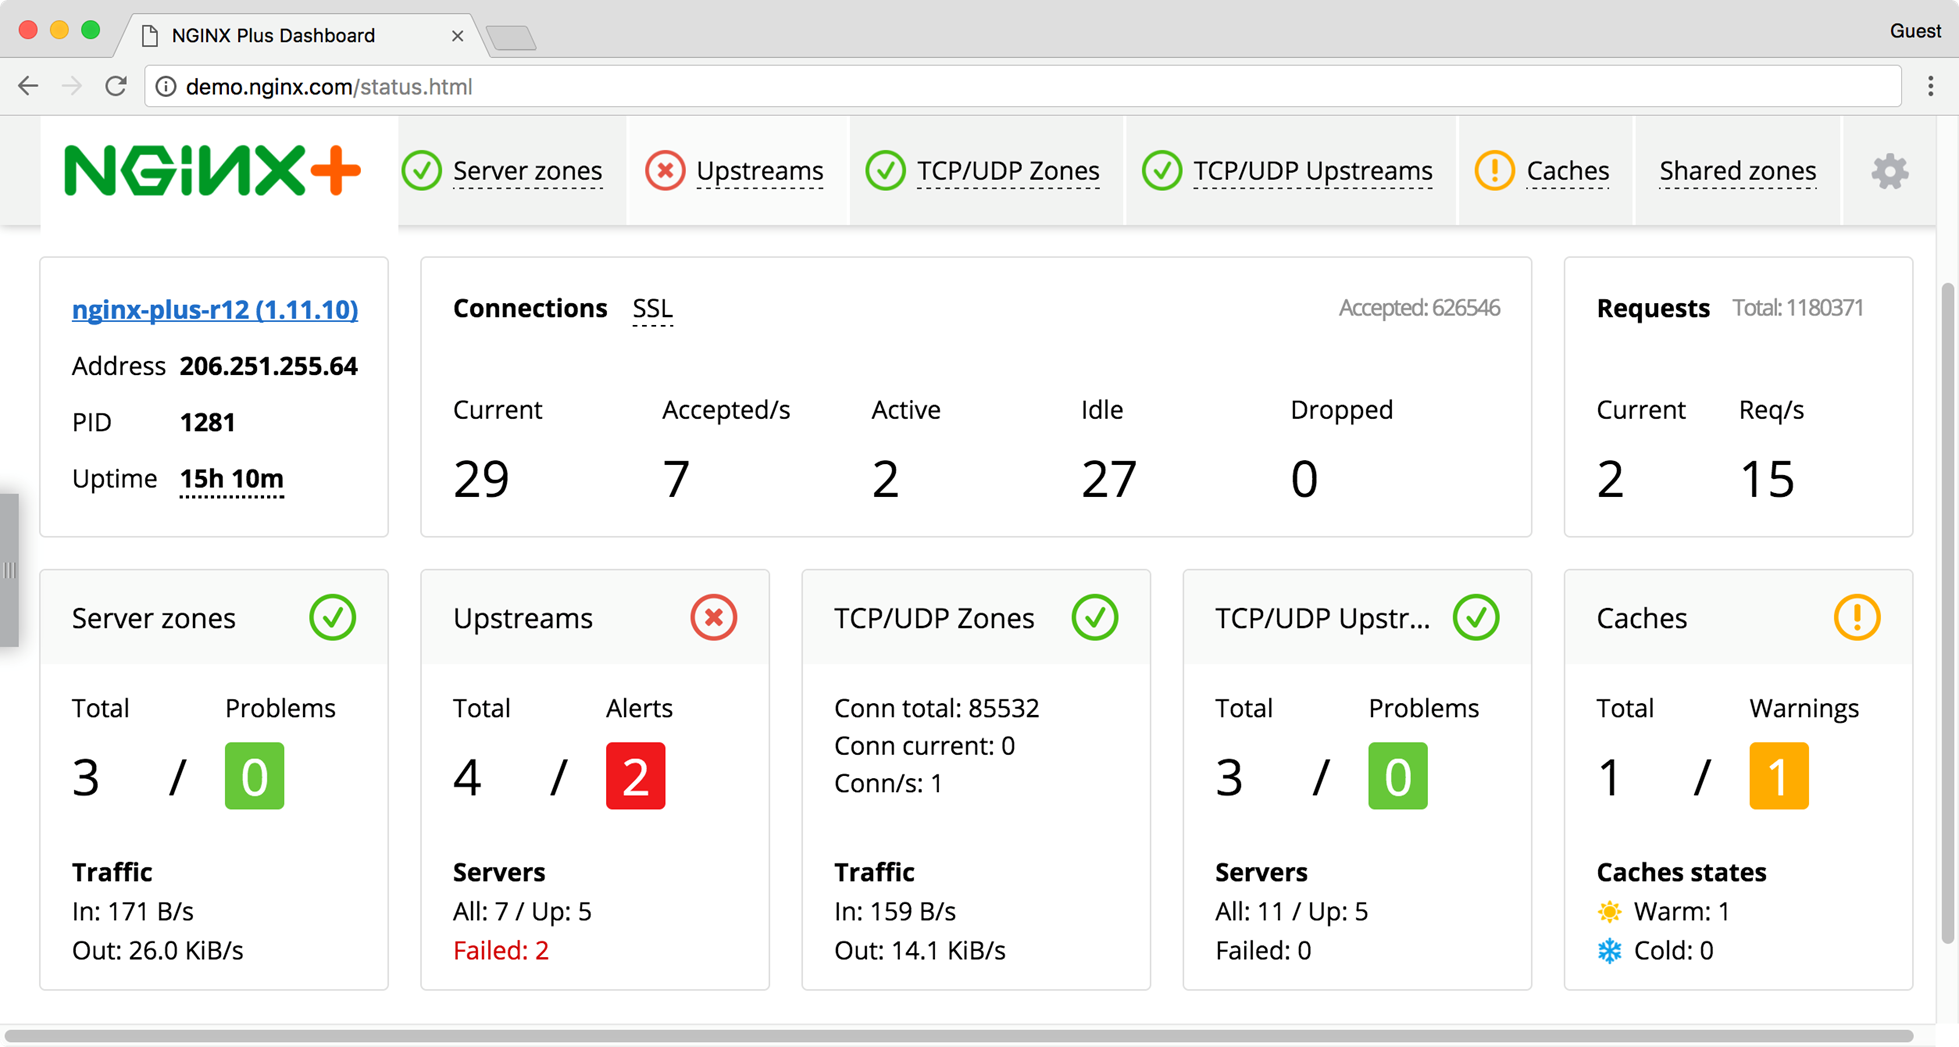Go back with the browser back arrow

point(28,86)
